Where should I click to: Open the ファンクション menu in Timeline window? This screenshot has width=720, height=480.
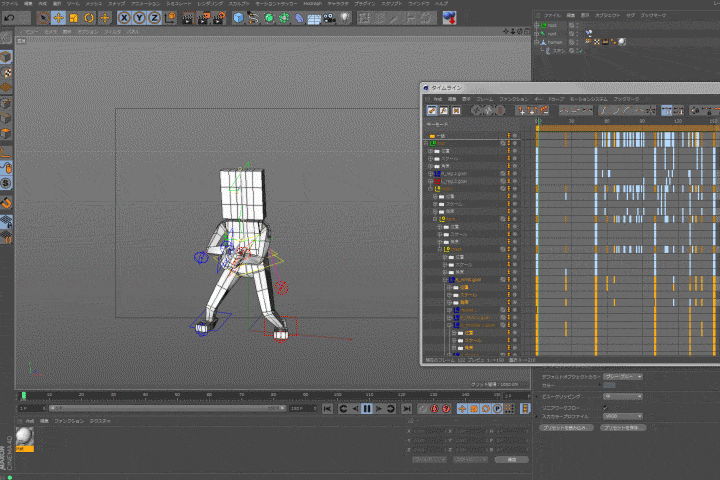(x=513, y=99)
